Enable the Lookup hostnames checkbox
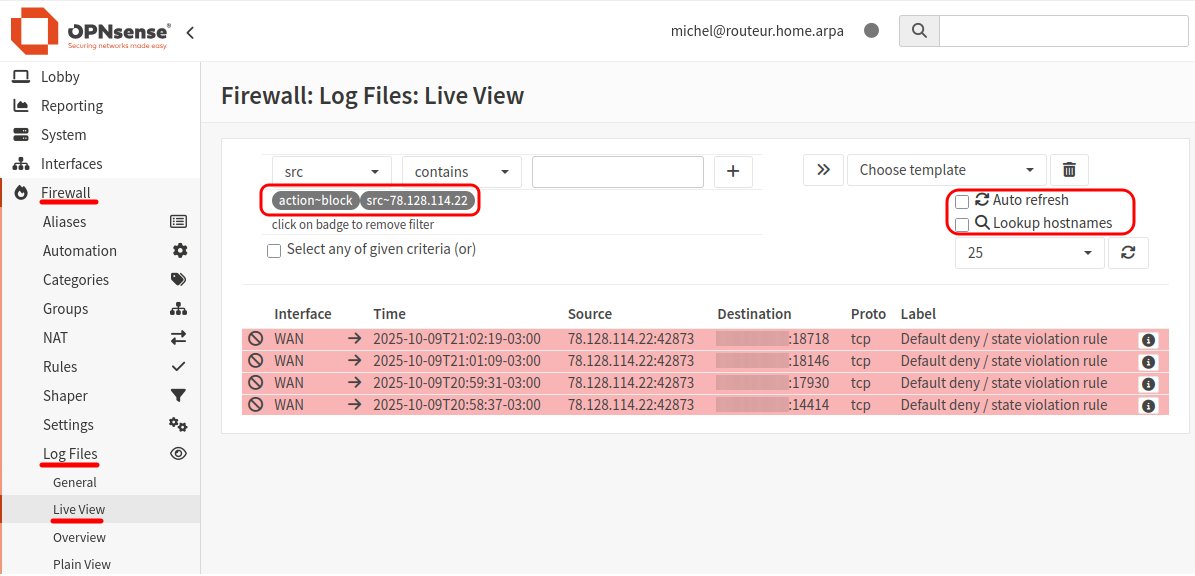Screen dimensions: 1195x576 [x=962, y=224]
